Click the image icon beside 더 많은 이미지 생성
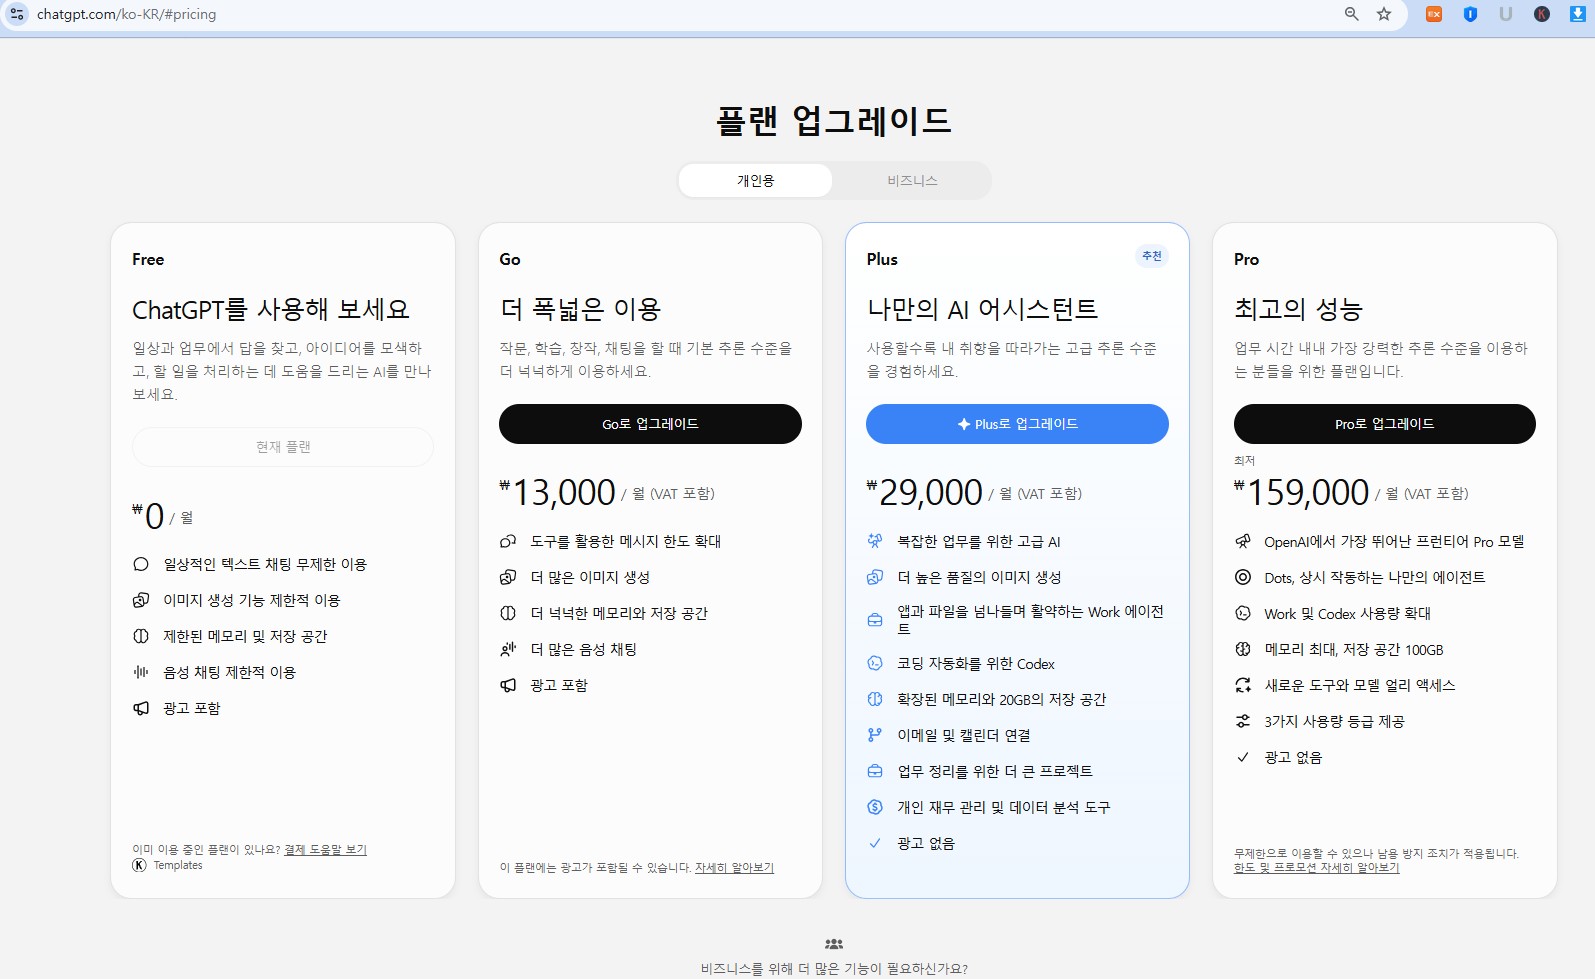The image size is (1595, 979). 508,577
